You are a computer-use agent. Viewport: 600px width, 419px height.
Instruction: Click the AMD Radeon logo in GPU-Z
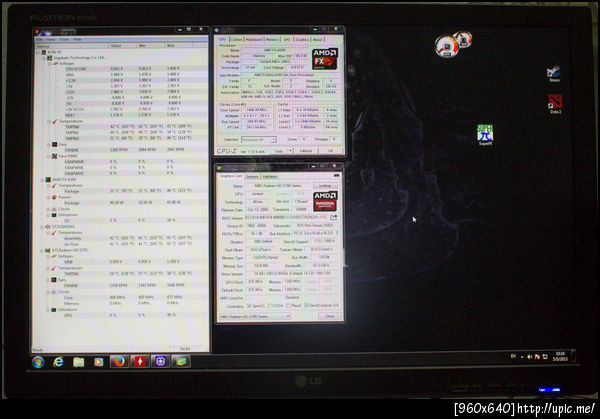coord(324,201)
